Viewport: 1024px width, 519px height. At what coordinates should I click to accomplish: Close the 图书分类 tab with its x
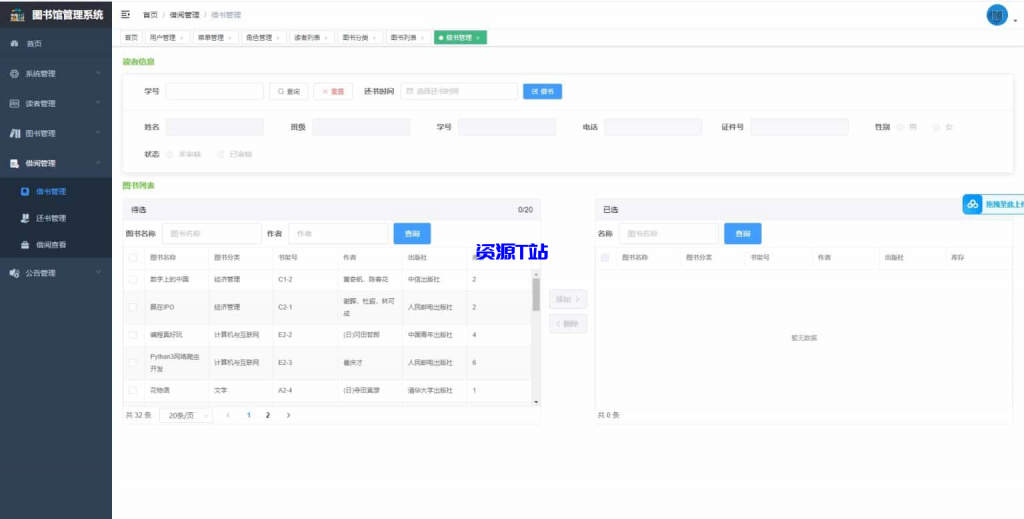(x=374, y=38)
